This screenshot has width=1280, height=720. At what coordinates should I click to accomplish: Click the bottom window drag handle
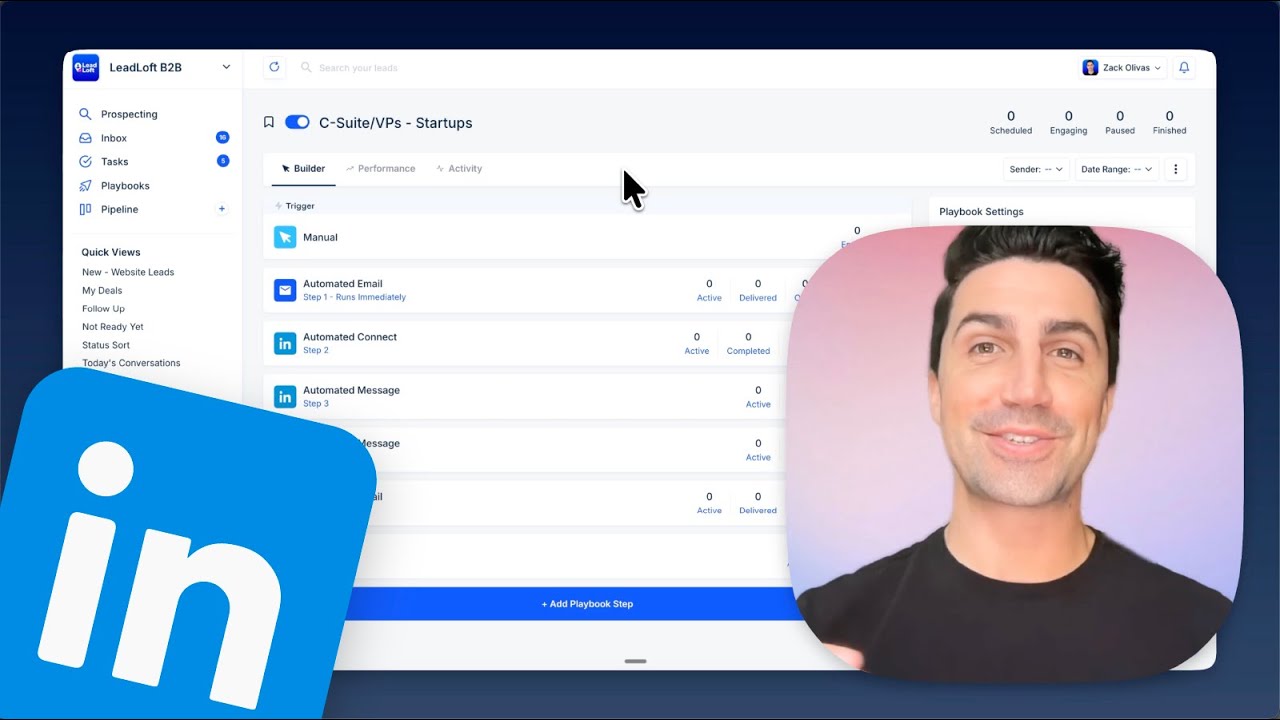(635, 661)
